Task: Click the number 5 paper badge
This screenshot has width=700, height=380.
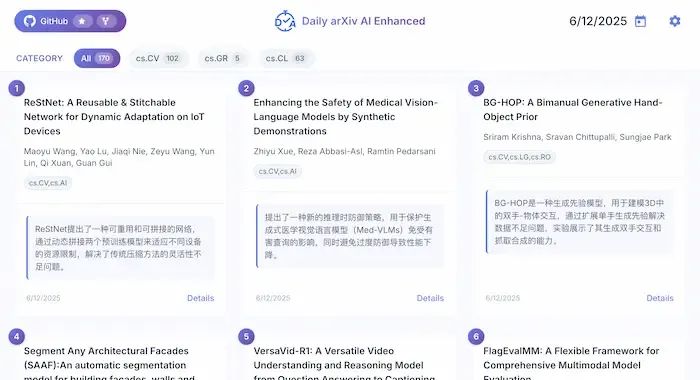Action: click(246, 336)
